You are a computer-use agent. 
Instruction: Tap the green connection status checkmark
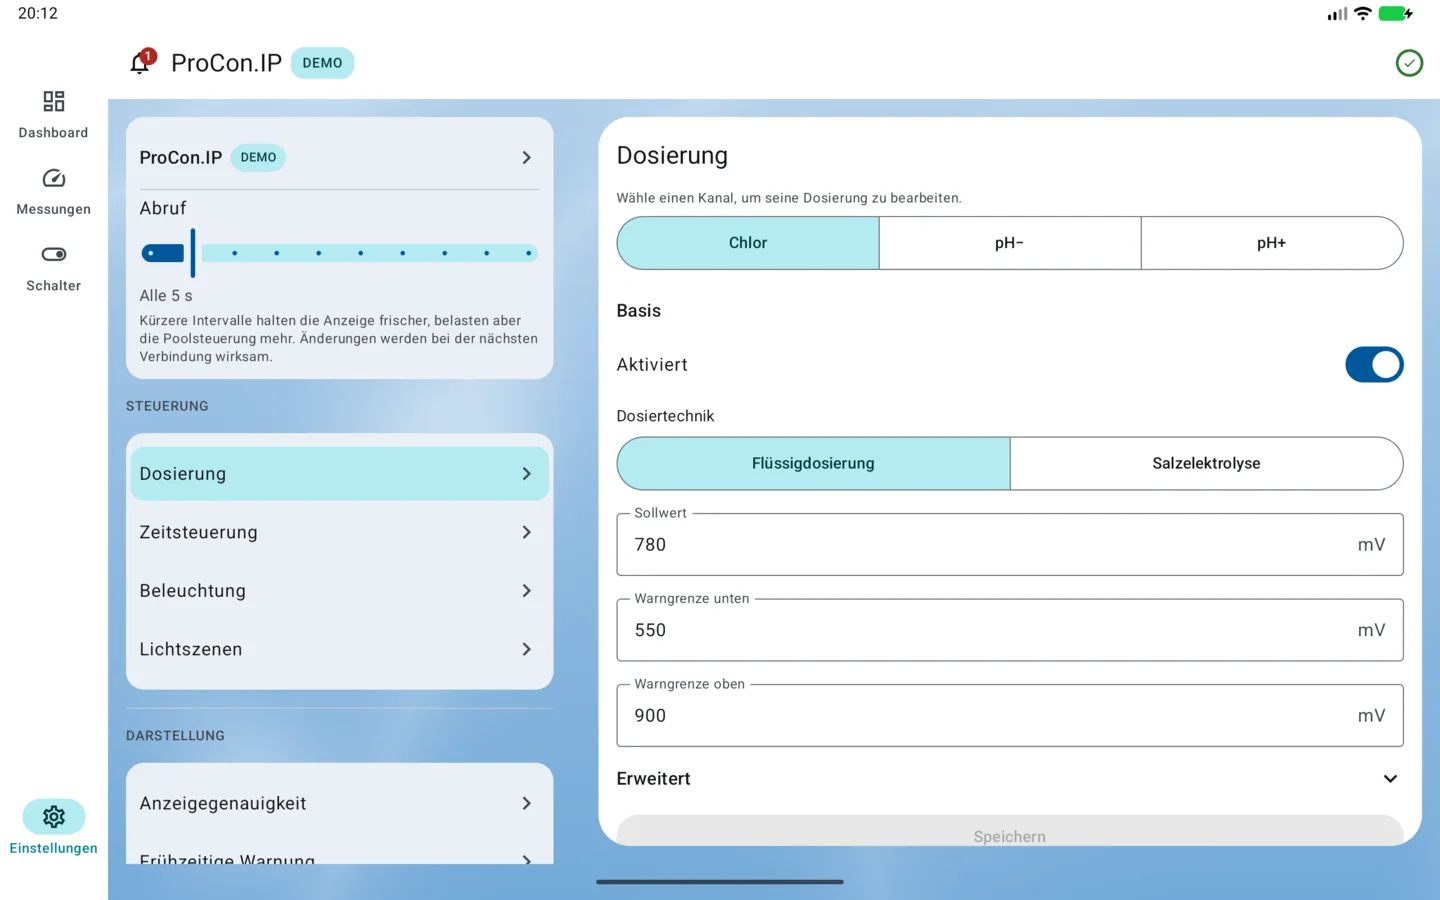coord(1409,63)
